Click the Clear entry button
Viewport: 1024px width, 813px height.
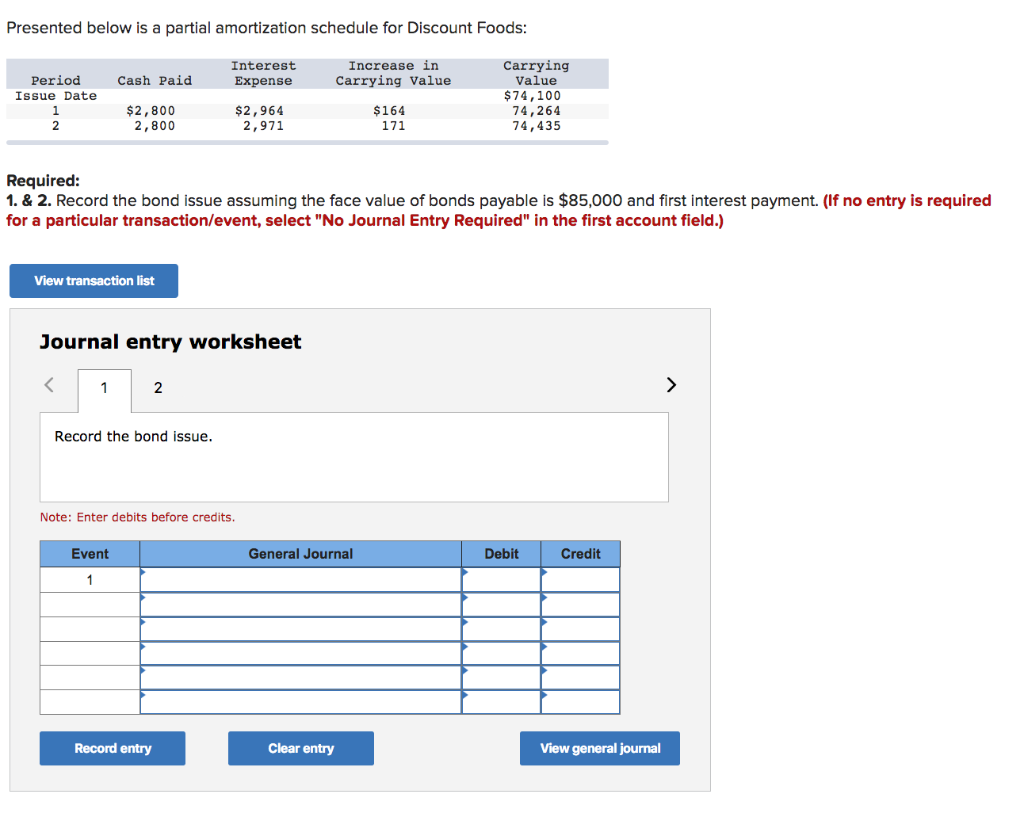[300, 748]
